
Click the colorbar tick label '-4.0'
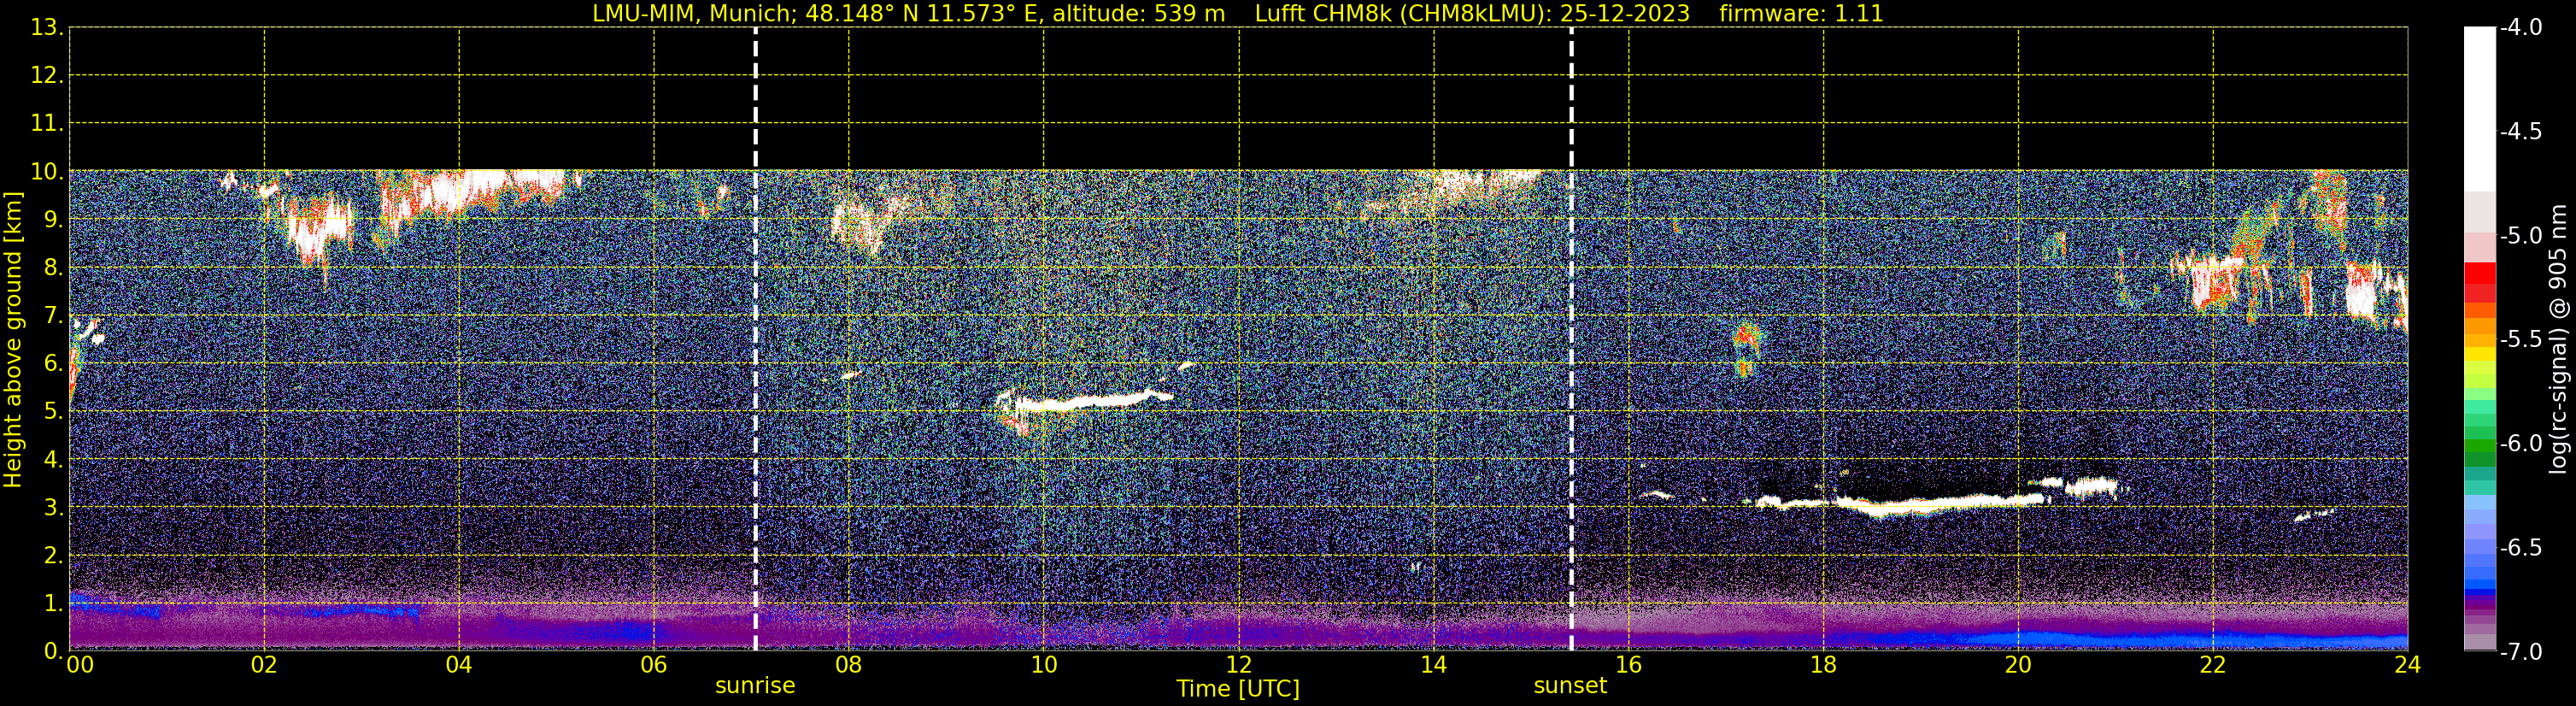pos(2521,28)
